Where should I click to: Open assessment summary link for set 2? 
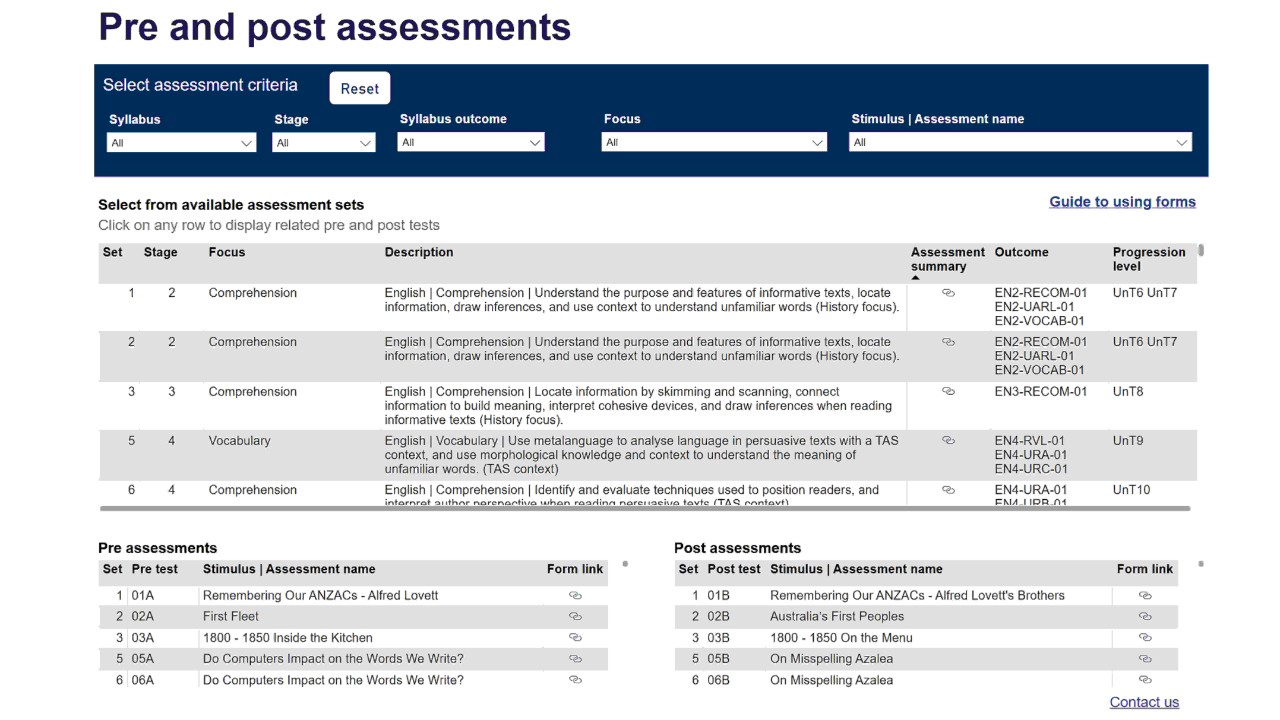(948, 342)
